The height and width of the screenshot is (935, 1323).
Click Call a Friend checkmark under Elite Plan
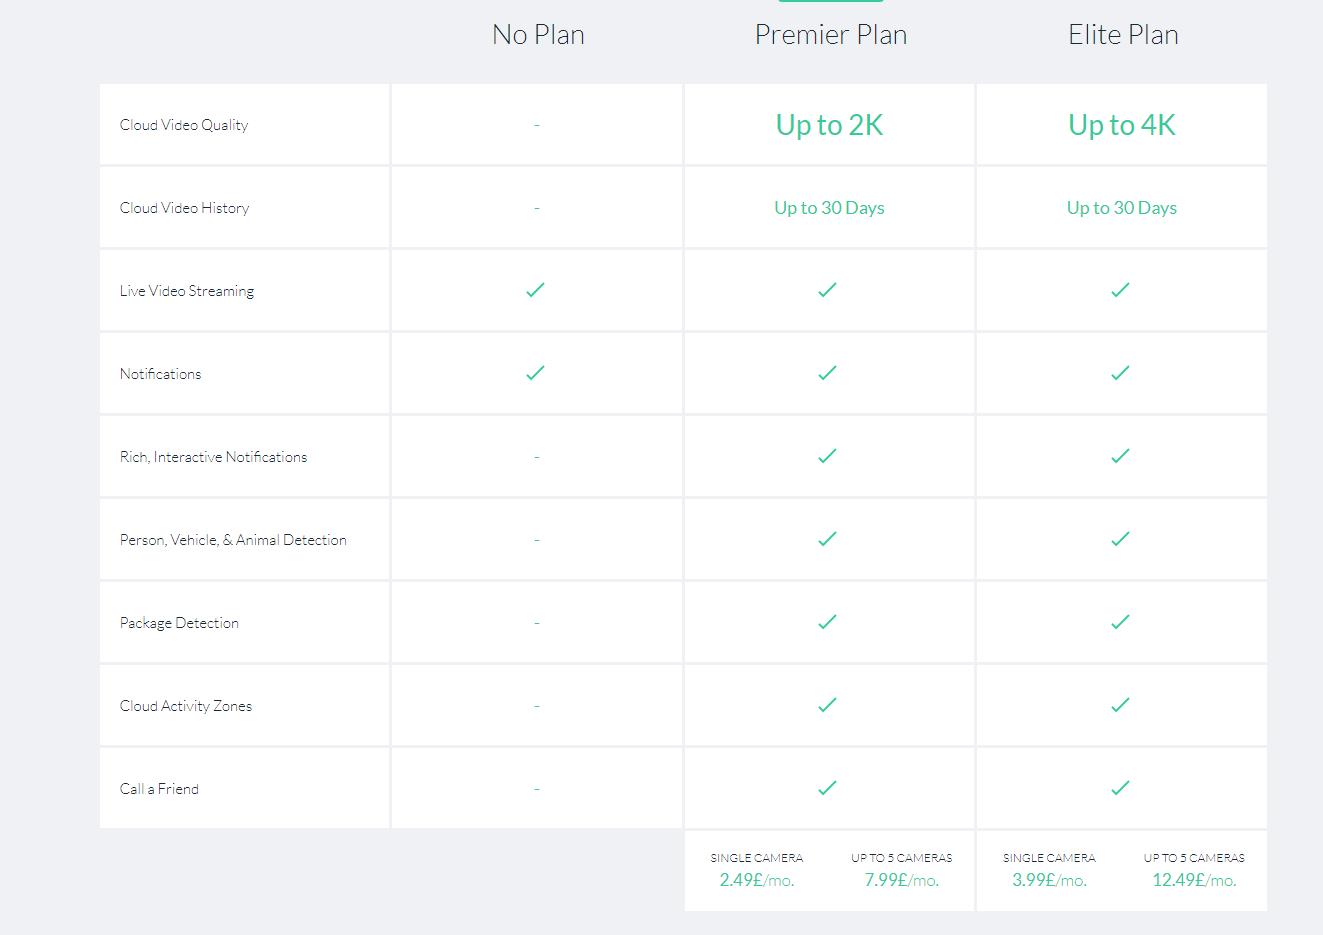coord(1120,788)
